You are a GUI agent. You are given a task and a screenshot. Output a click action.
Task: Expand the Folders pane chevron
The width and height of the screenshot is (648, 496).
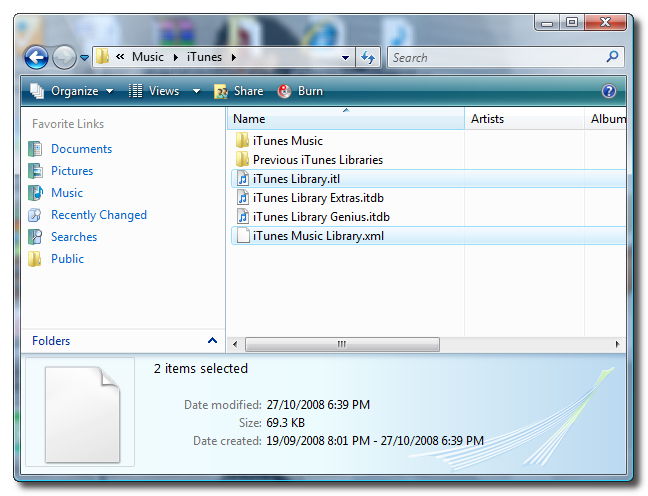pos(212,341)
